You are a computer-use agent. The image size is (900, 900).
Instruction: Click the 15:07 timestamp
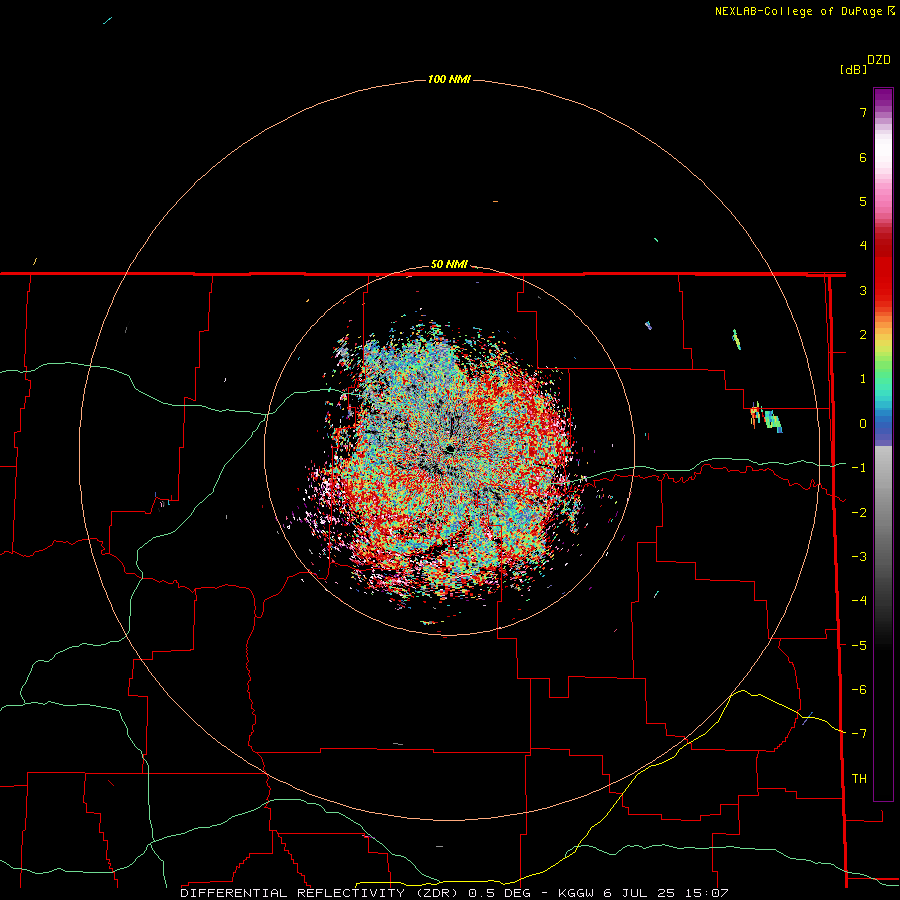click(x=707, y=893)
